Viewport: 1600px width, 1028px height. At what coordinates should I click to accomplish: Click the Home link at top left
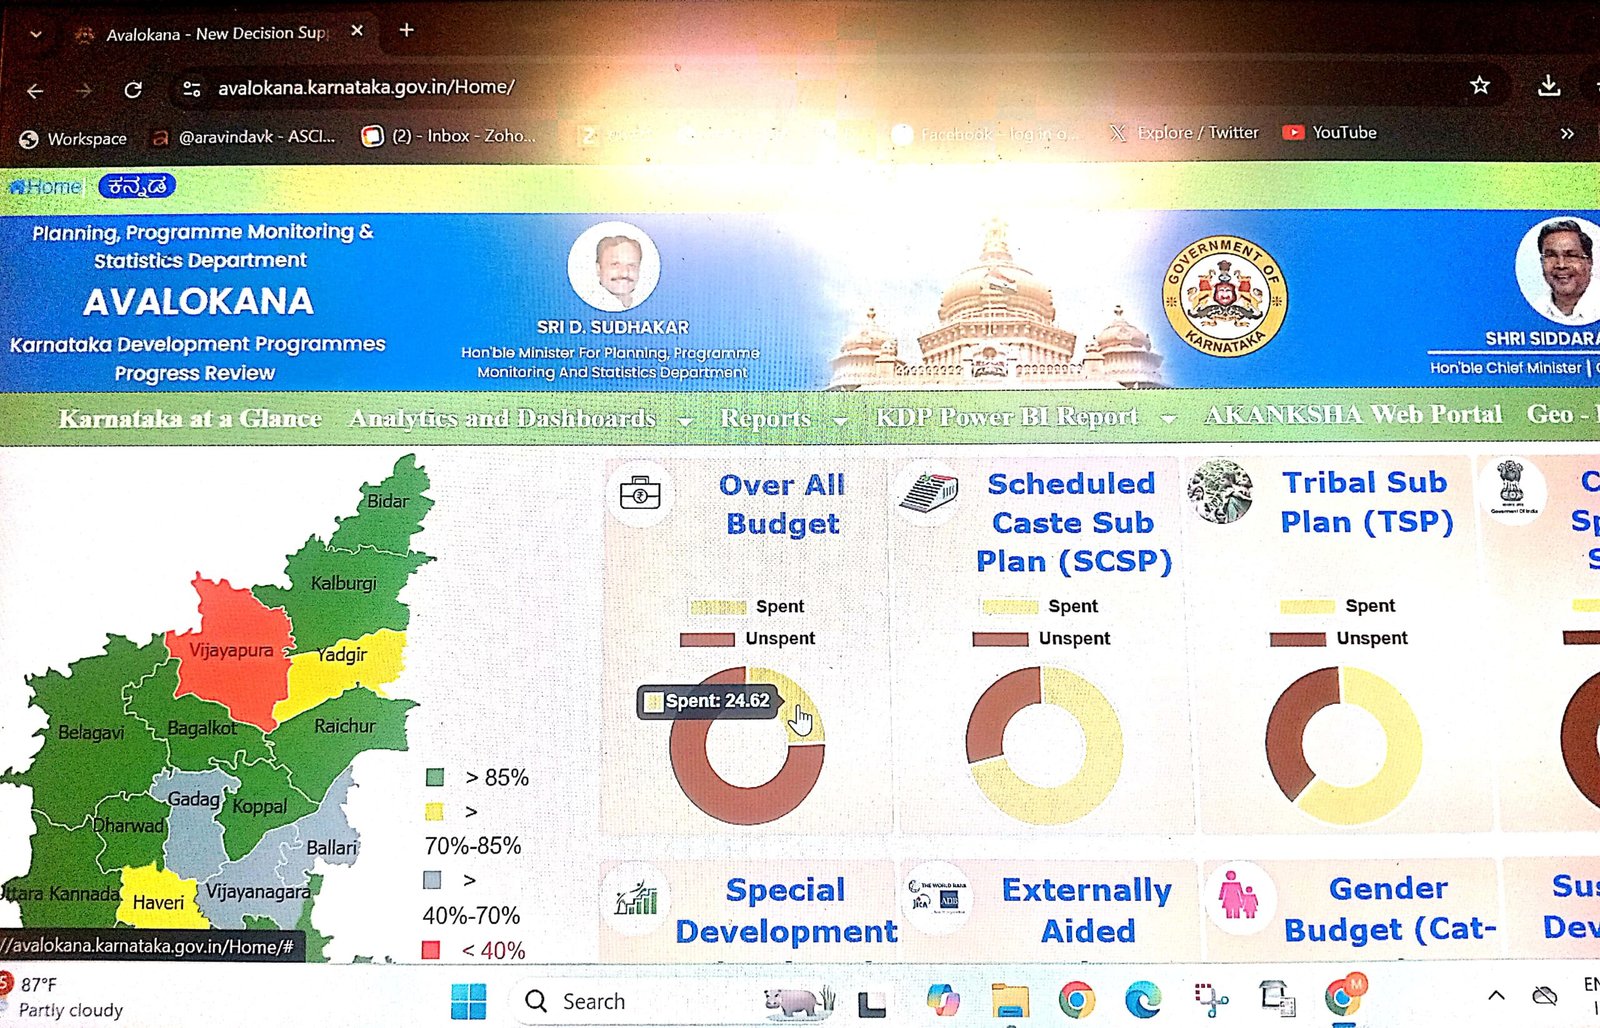(46, 187)
